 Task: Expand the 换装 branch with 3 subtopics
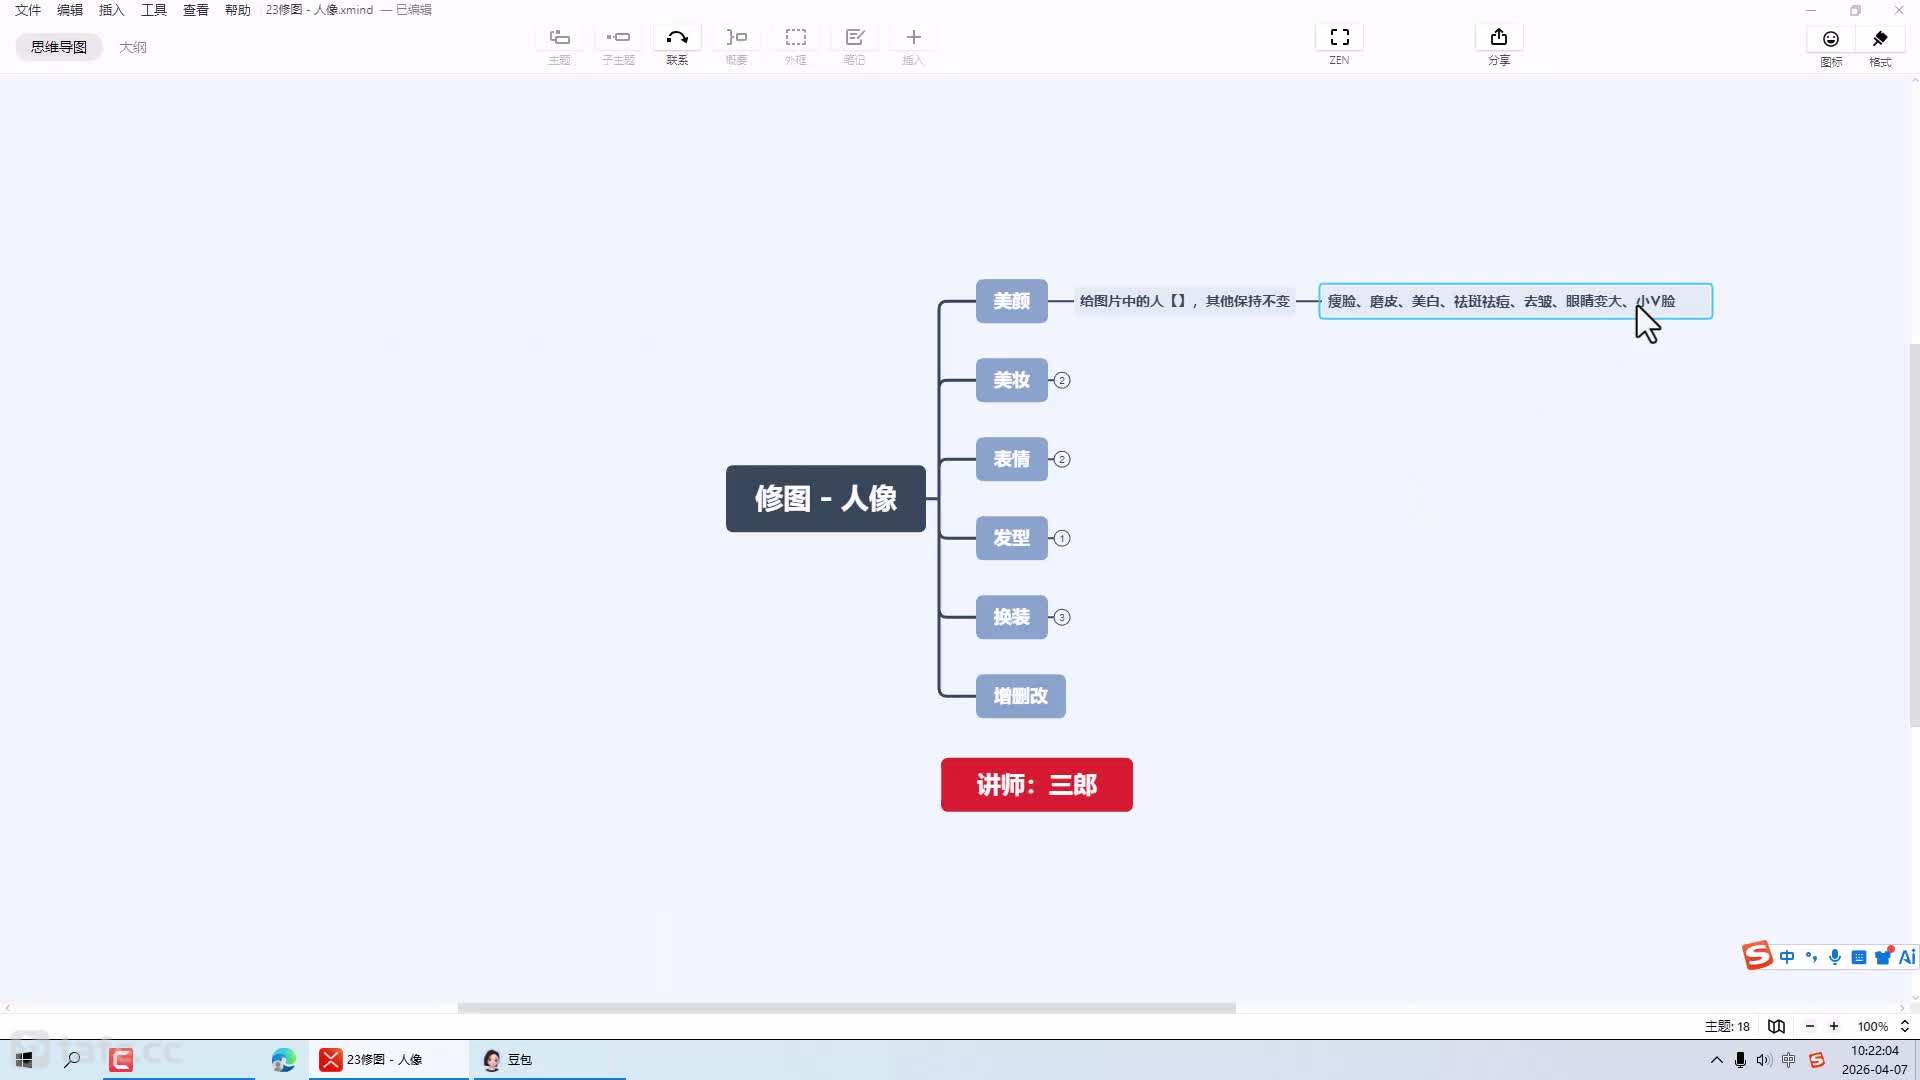1062,617
